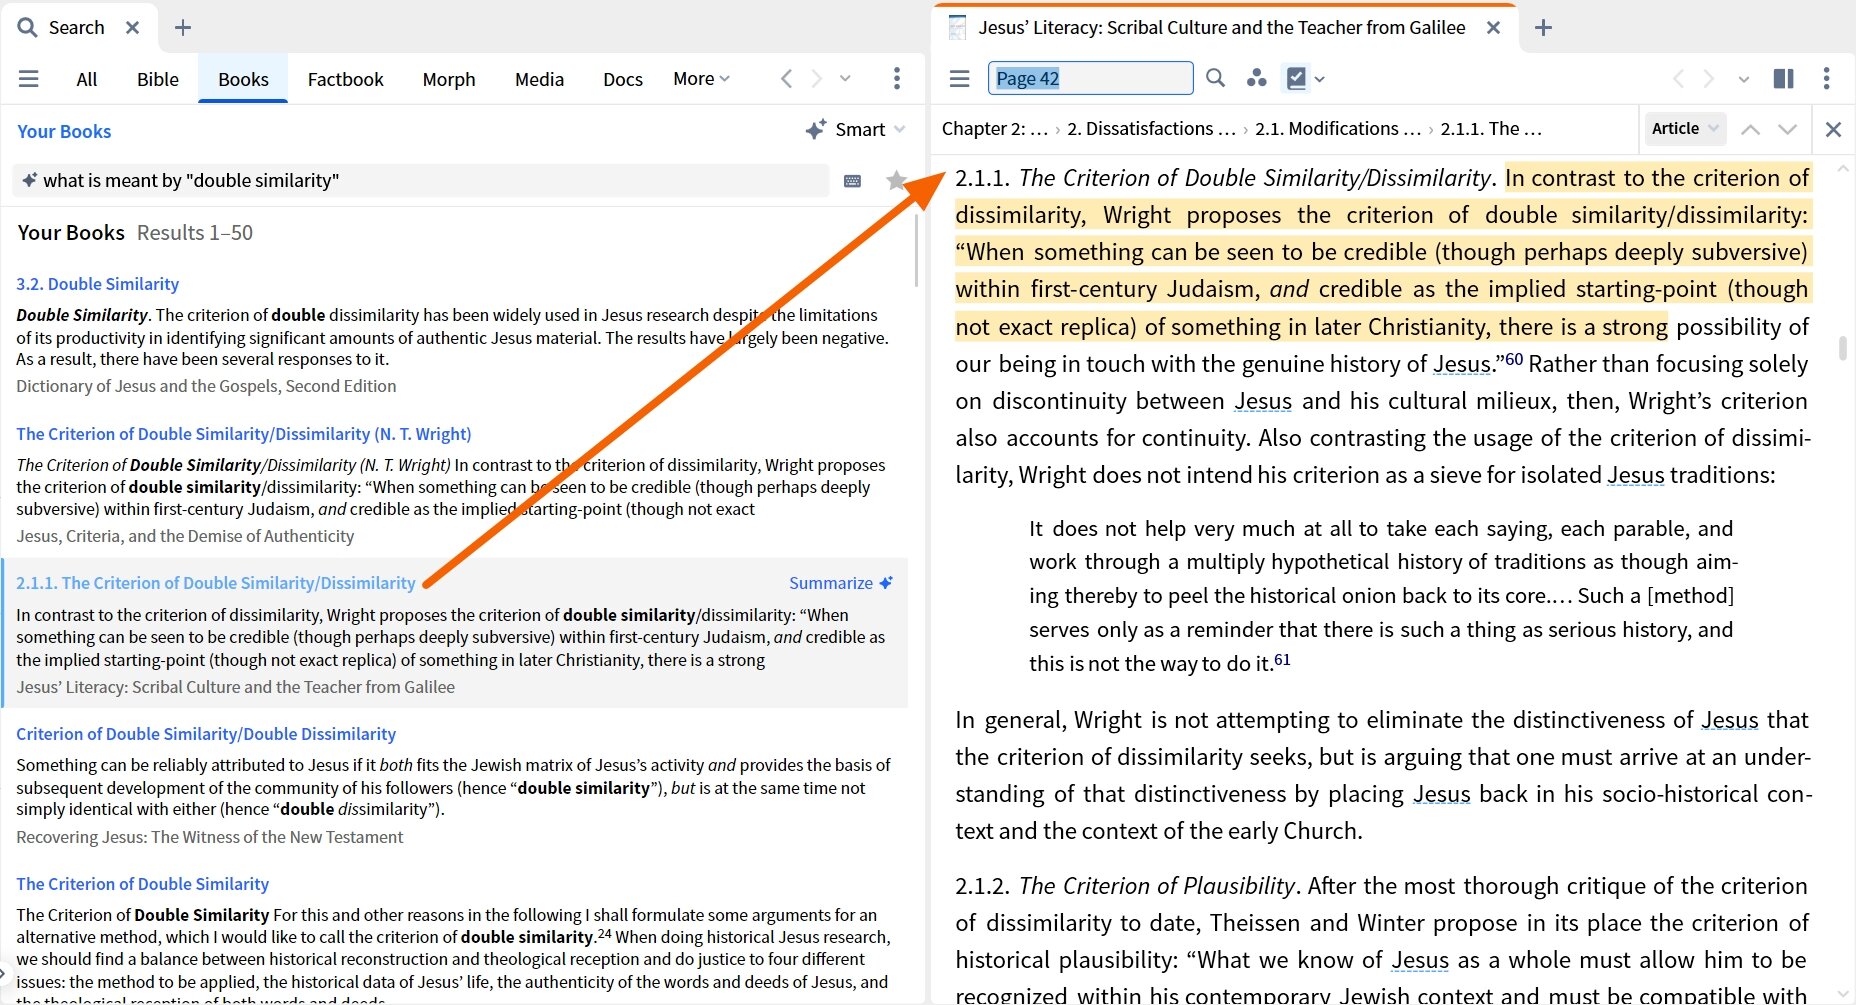
Task: Open the search panel hamburger menu
Action: pyautogui.click(x=28, y=79)
